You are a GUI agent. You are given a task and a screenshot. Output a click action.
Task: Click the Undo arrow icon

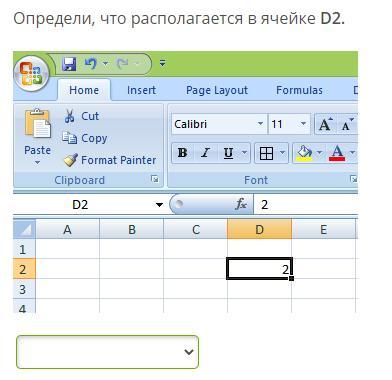(x=90, y=63)
